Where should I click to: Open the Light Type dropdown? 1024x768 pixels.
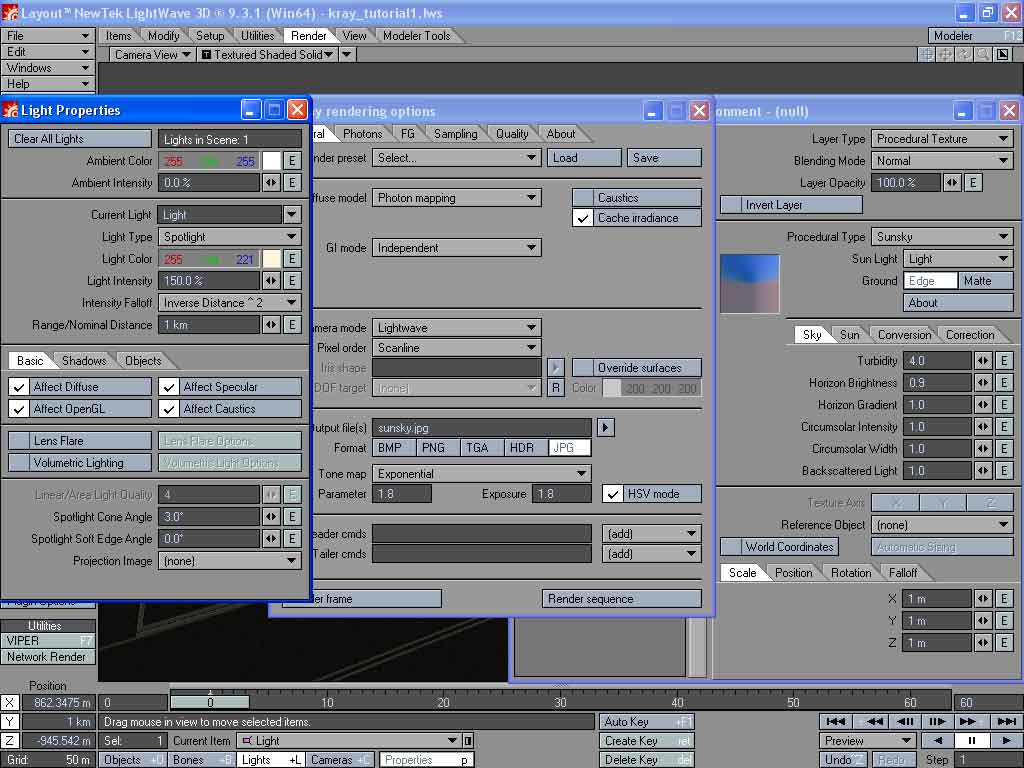point(230,237)
